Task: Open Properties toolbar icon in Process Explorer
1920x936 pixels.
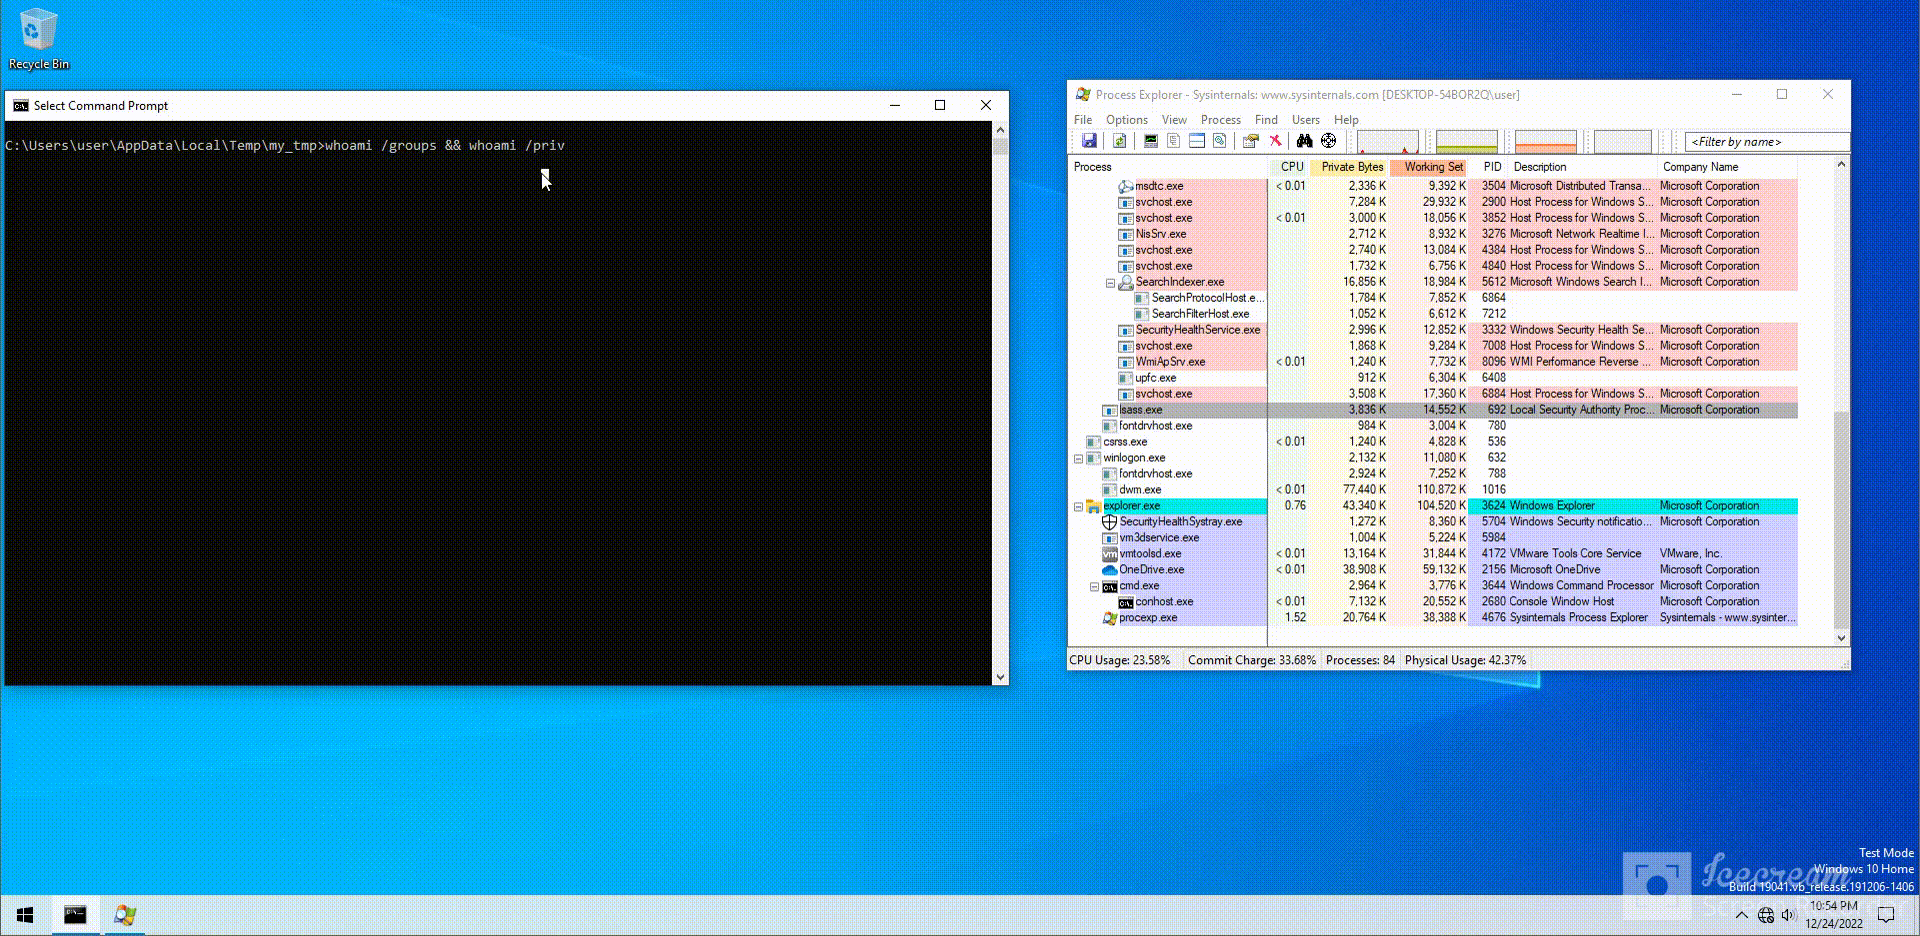Action: (x=1251, y=141)
